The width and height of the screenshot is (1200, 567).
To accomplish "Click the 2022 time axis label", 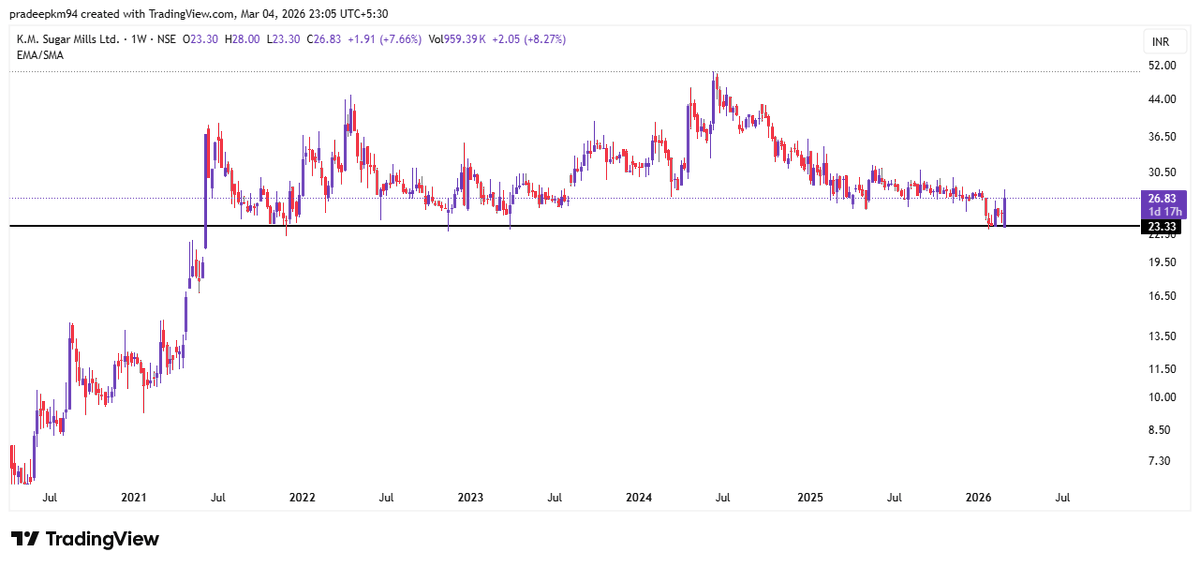I will point(302,497).
